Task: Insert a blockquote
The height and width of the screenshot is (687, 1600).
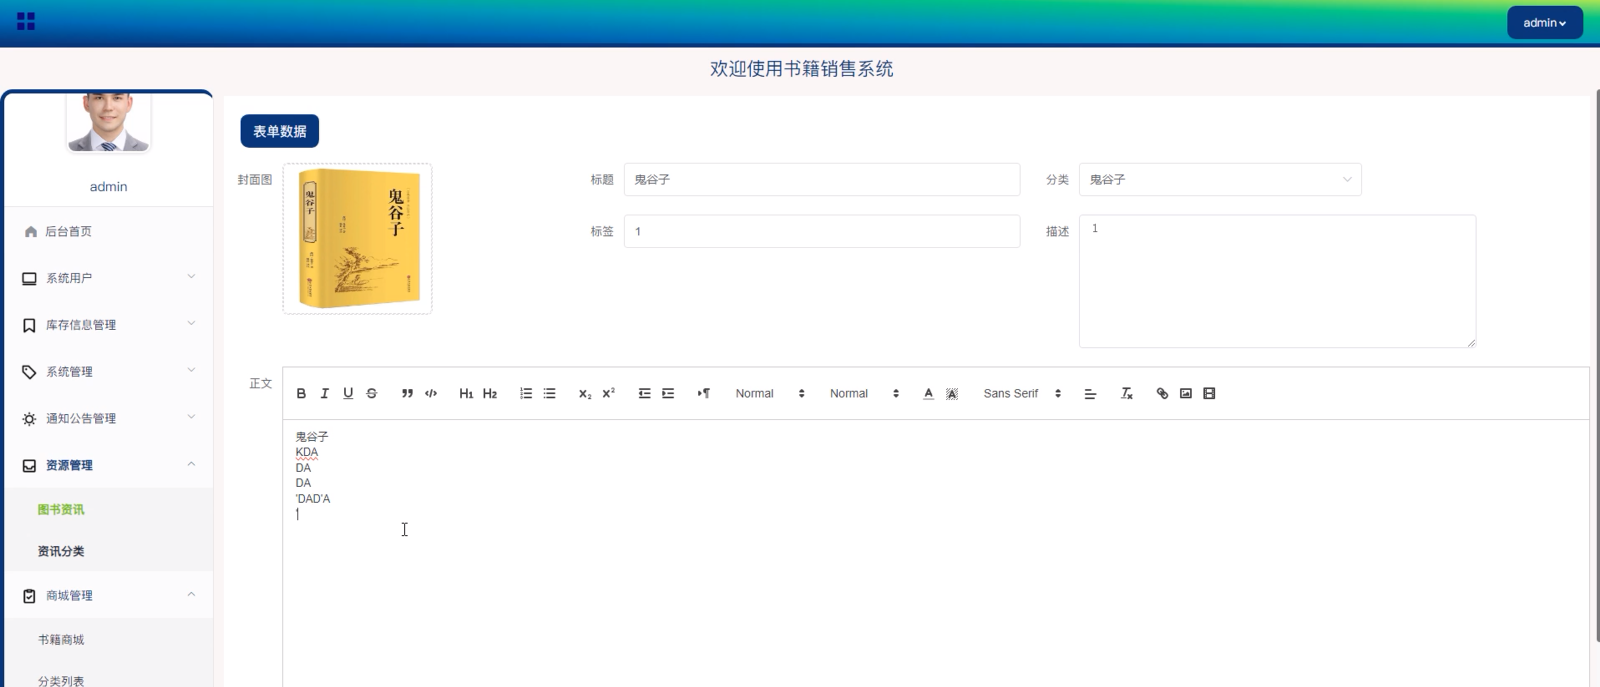Action: (407, 394)
